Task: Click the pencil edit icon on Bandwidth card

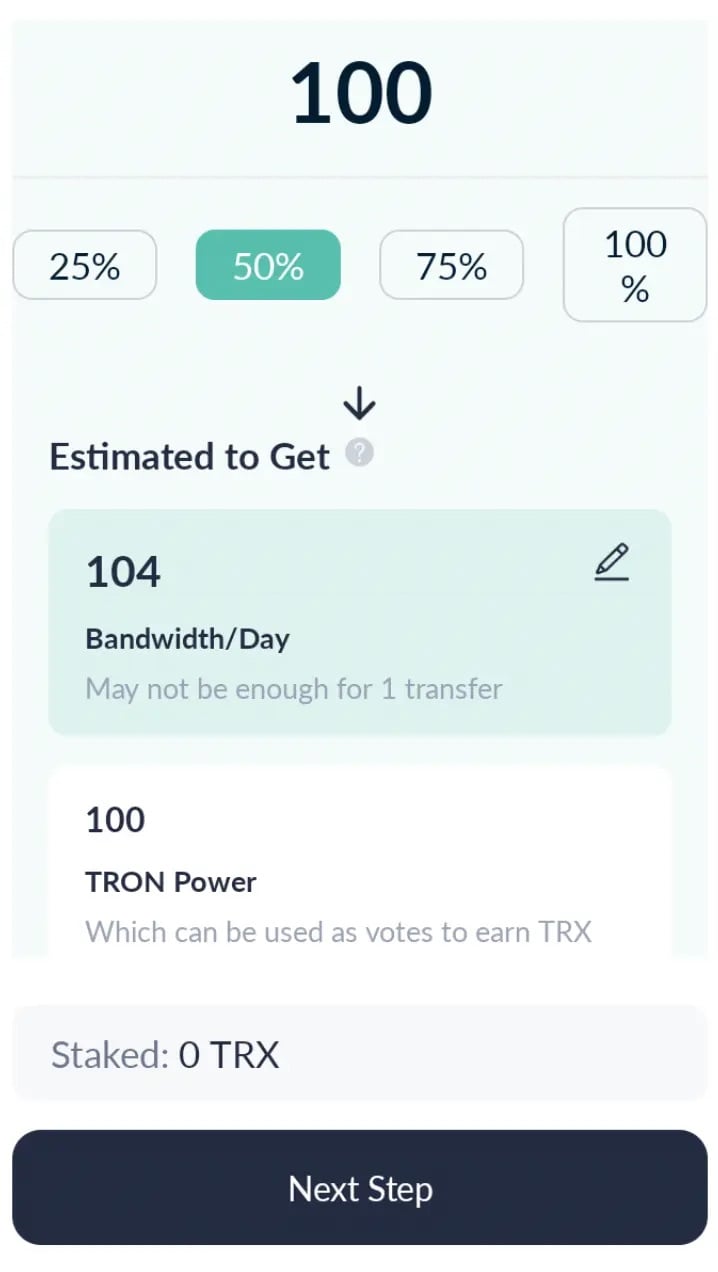Action: click(611, 562)
